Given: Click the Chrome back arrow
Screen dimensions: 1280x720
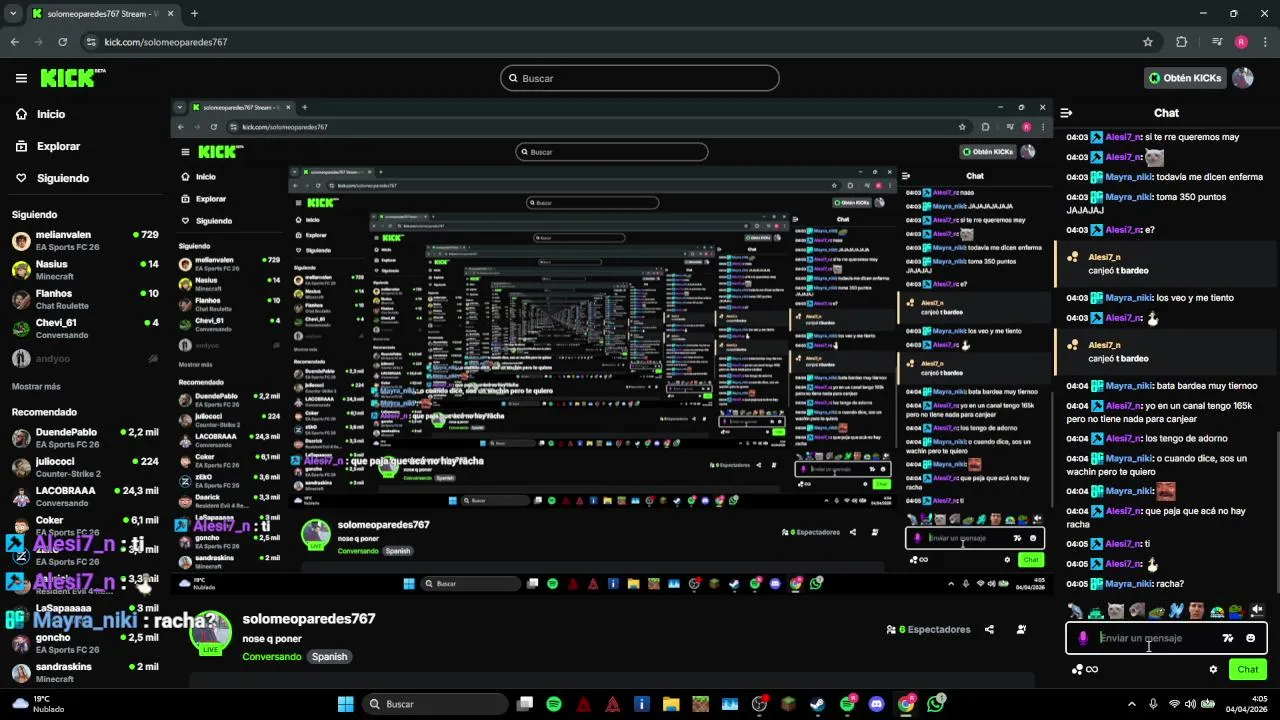Looking at the screenshot, I should [14, 42].
